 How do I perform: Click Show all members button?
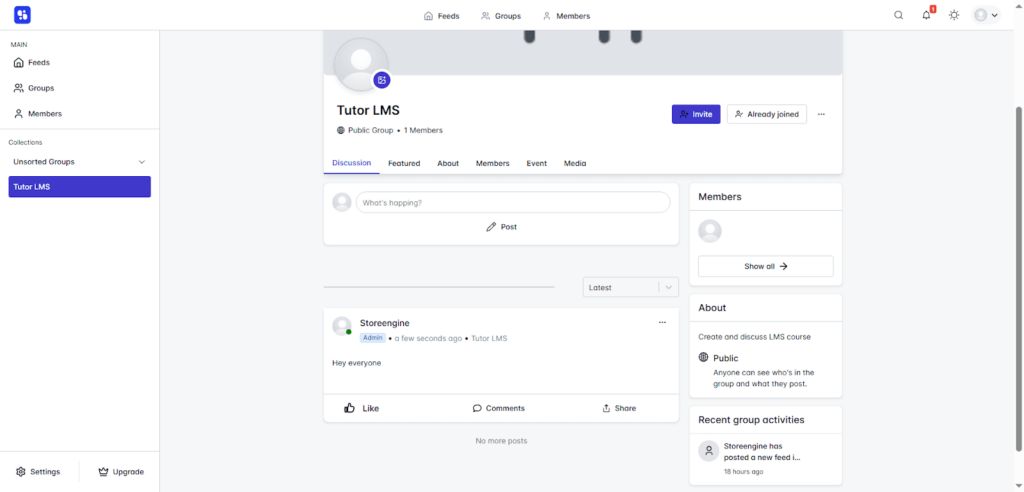click(765, 267)
